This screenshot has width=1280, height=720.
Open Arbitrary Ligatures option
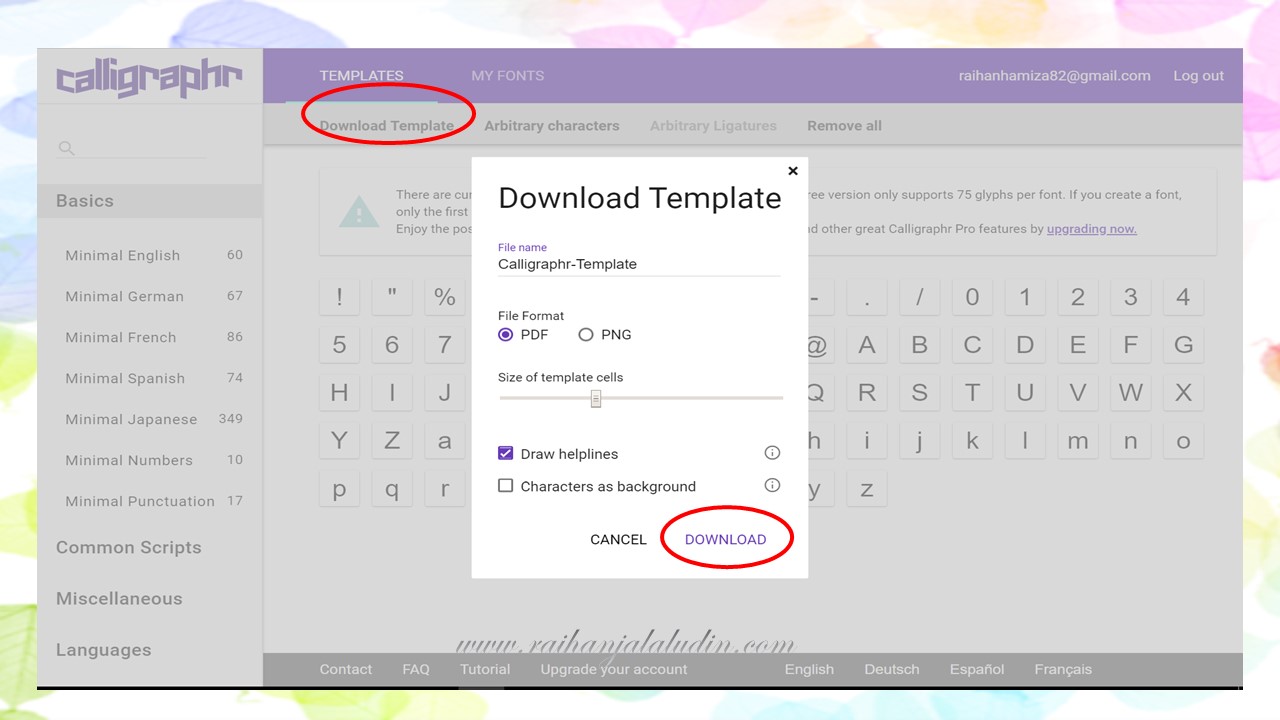713,126
